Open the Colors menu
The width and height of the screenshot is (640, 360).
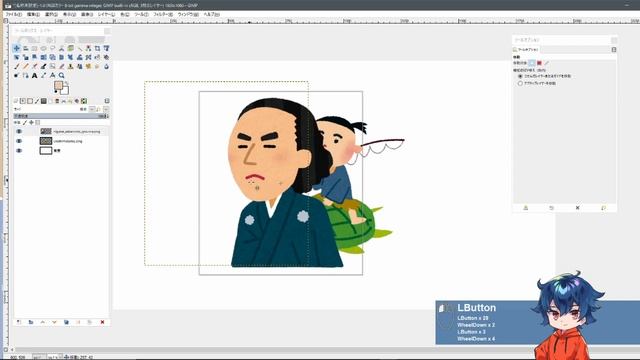[x=124, y=14]
